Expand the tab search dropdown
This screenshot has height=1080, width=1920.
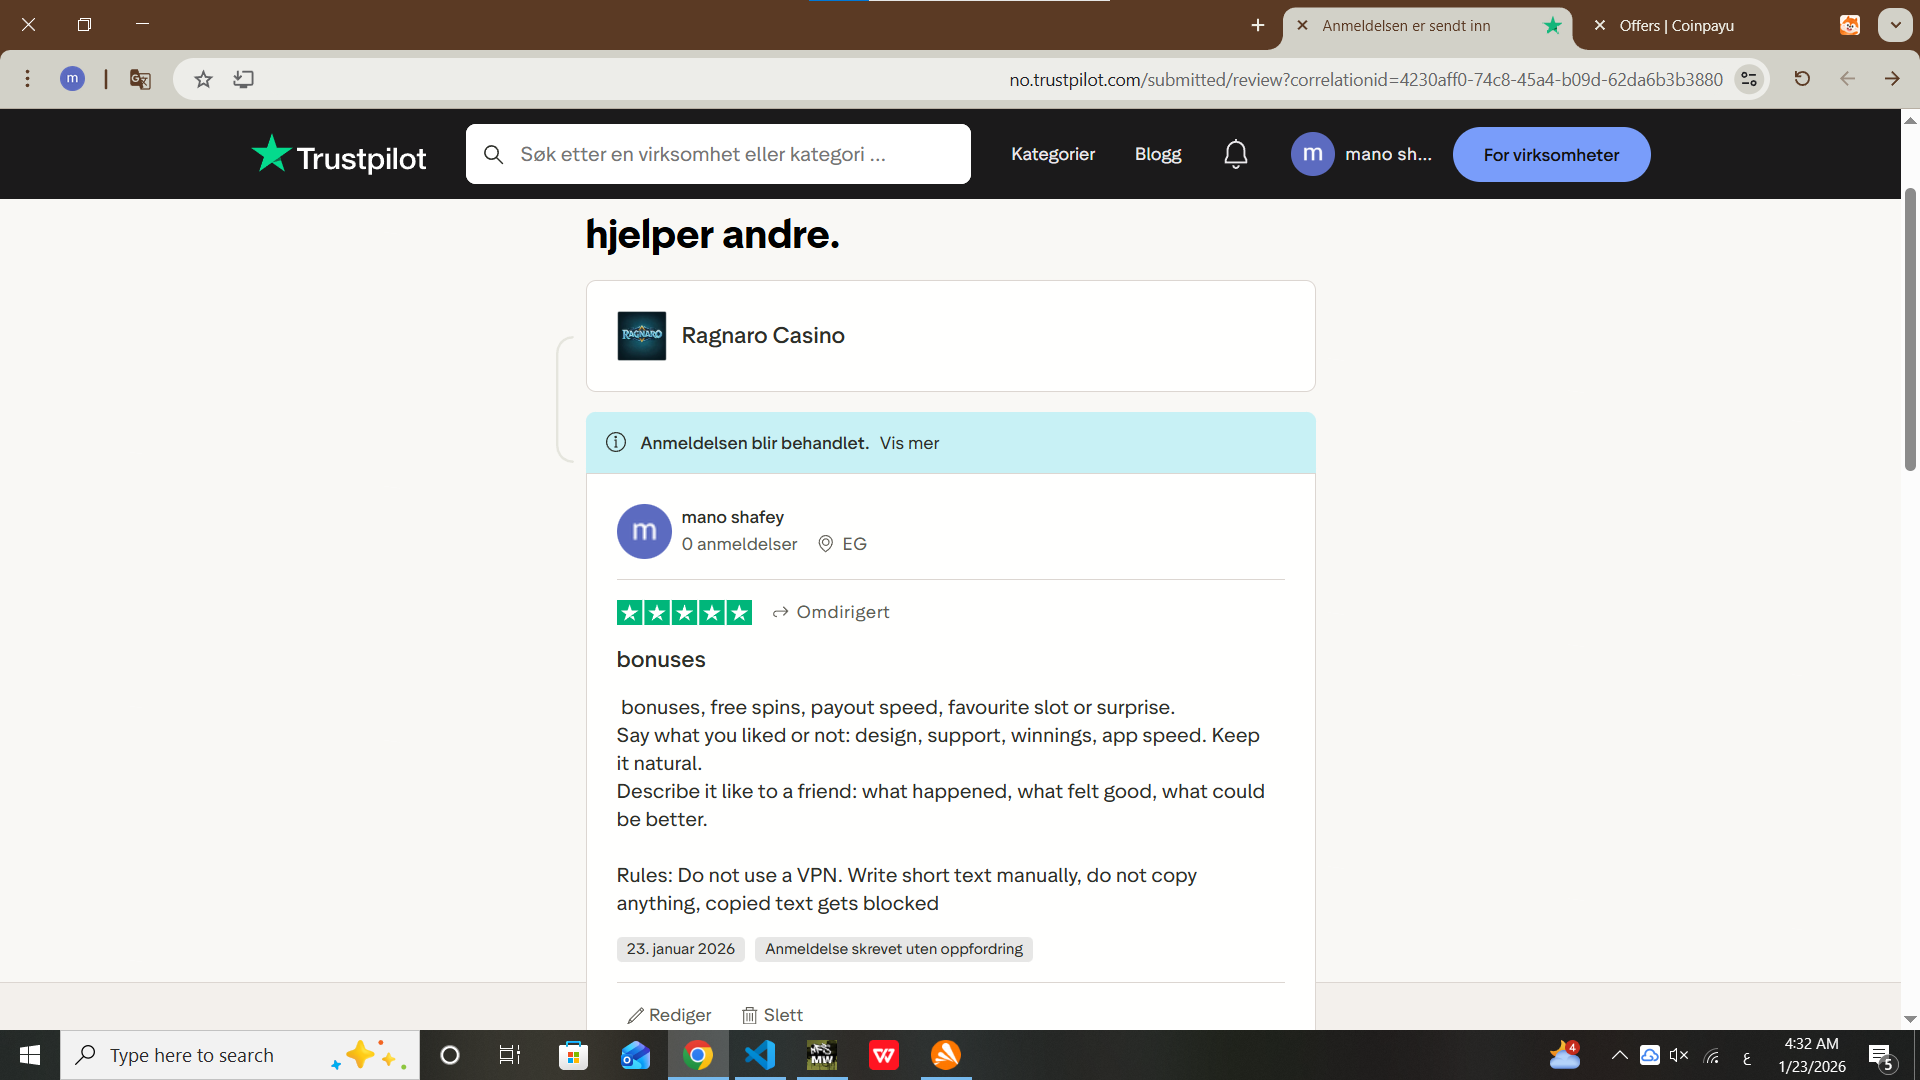[1895, 26]
